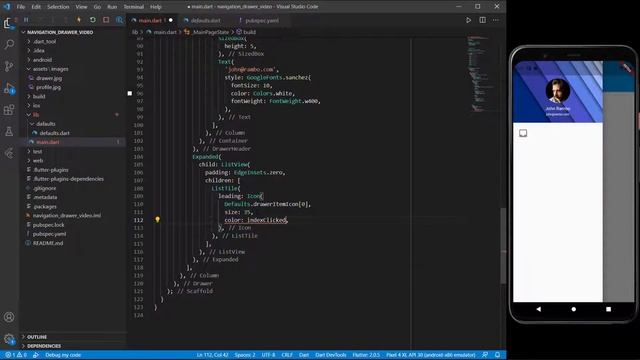Collapse the defaults subfolder

point(45,124)
